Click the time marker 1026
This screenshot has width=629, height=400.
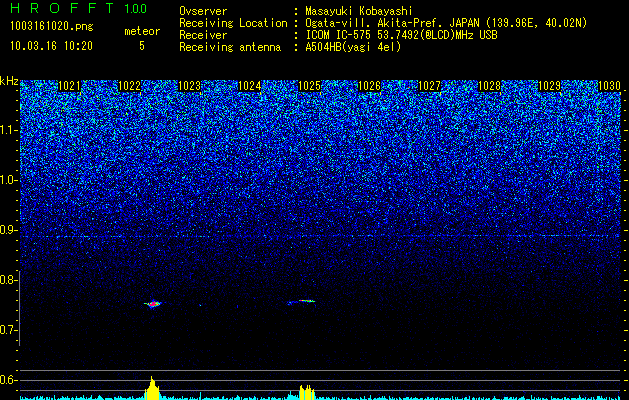[369, 86]
